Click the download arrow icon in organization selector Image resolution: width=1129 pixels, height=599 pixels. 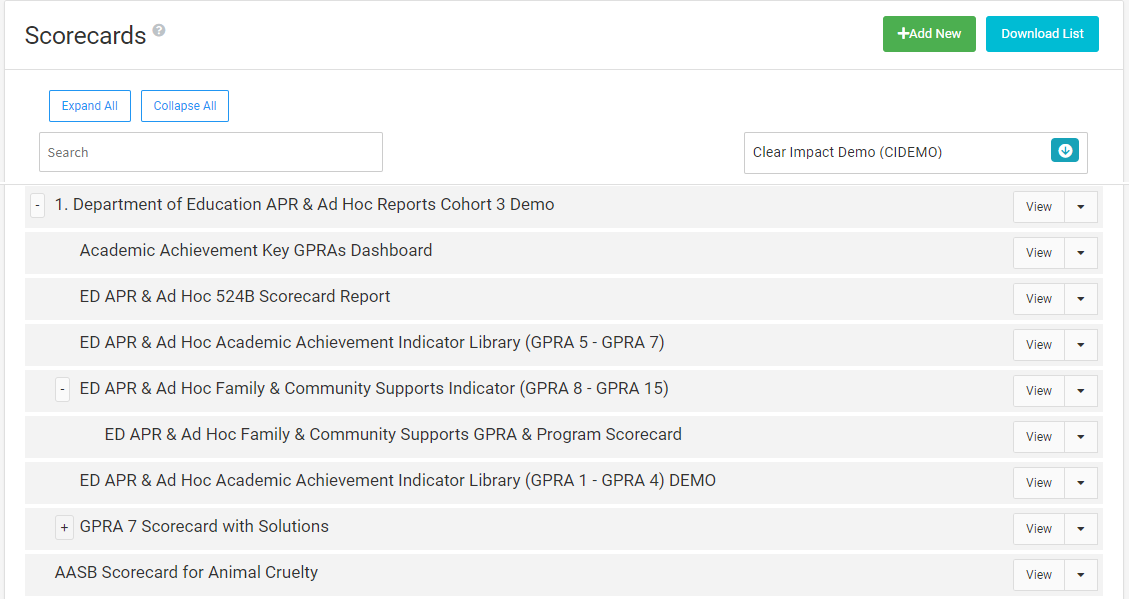[x=1065, y=150]
